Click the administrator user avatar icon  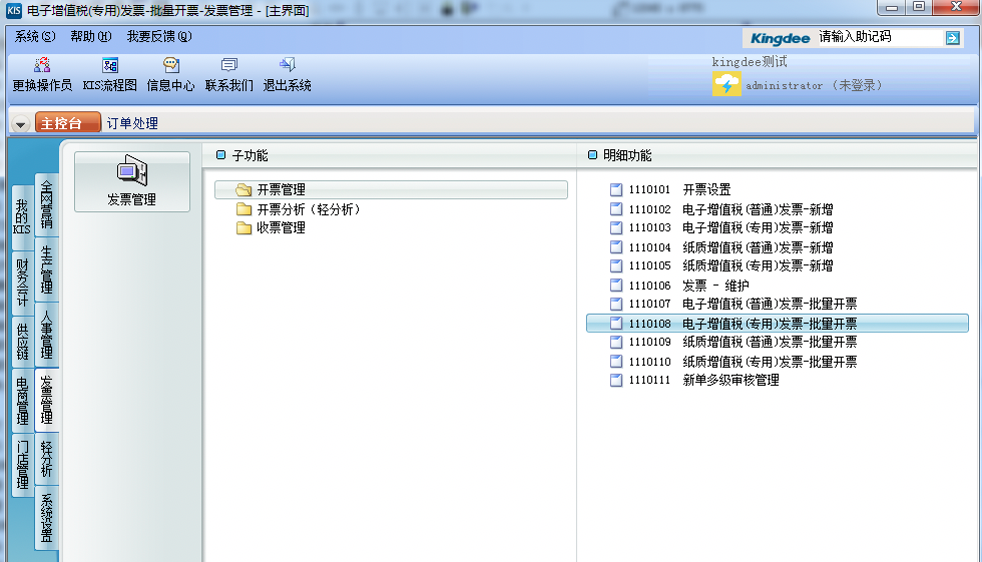tap(726, 85)
